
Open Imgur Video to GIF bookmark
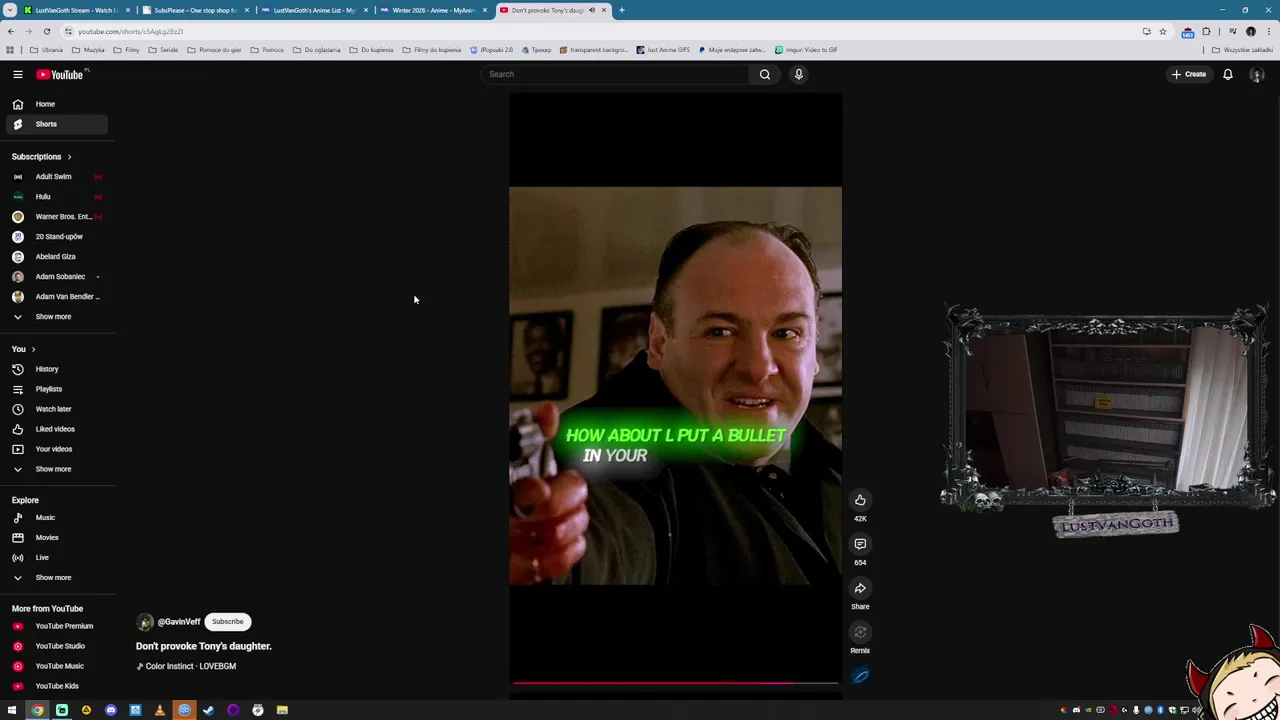tap(806, 50)
